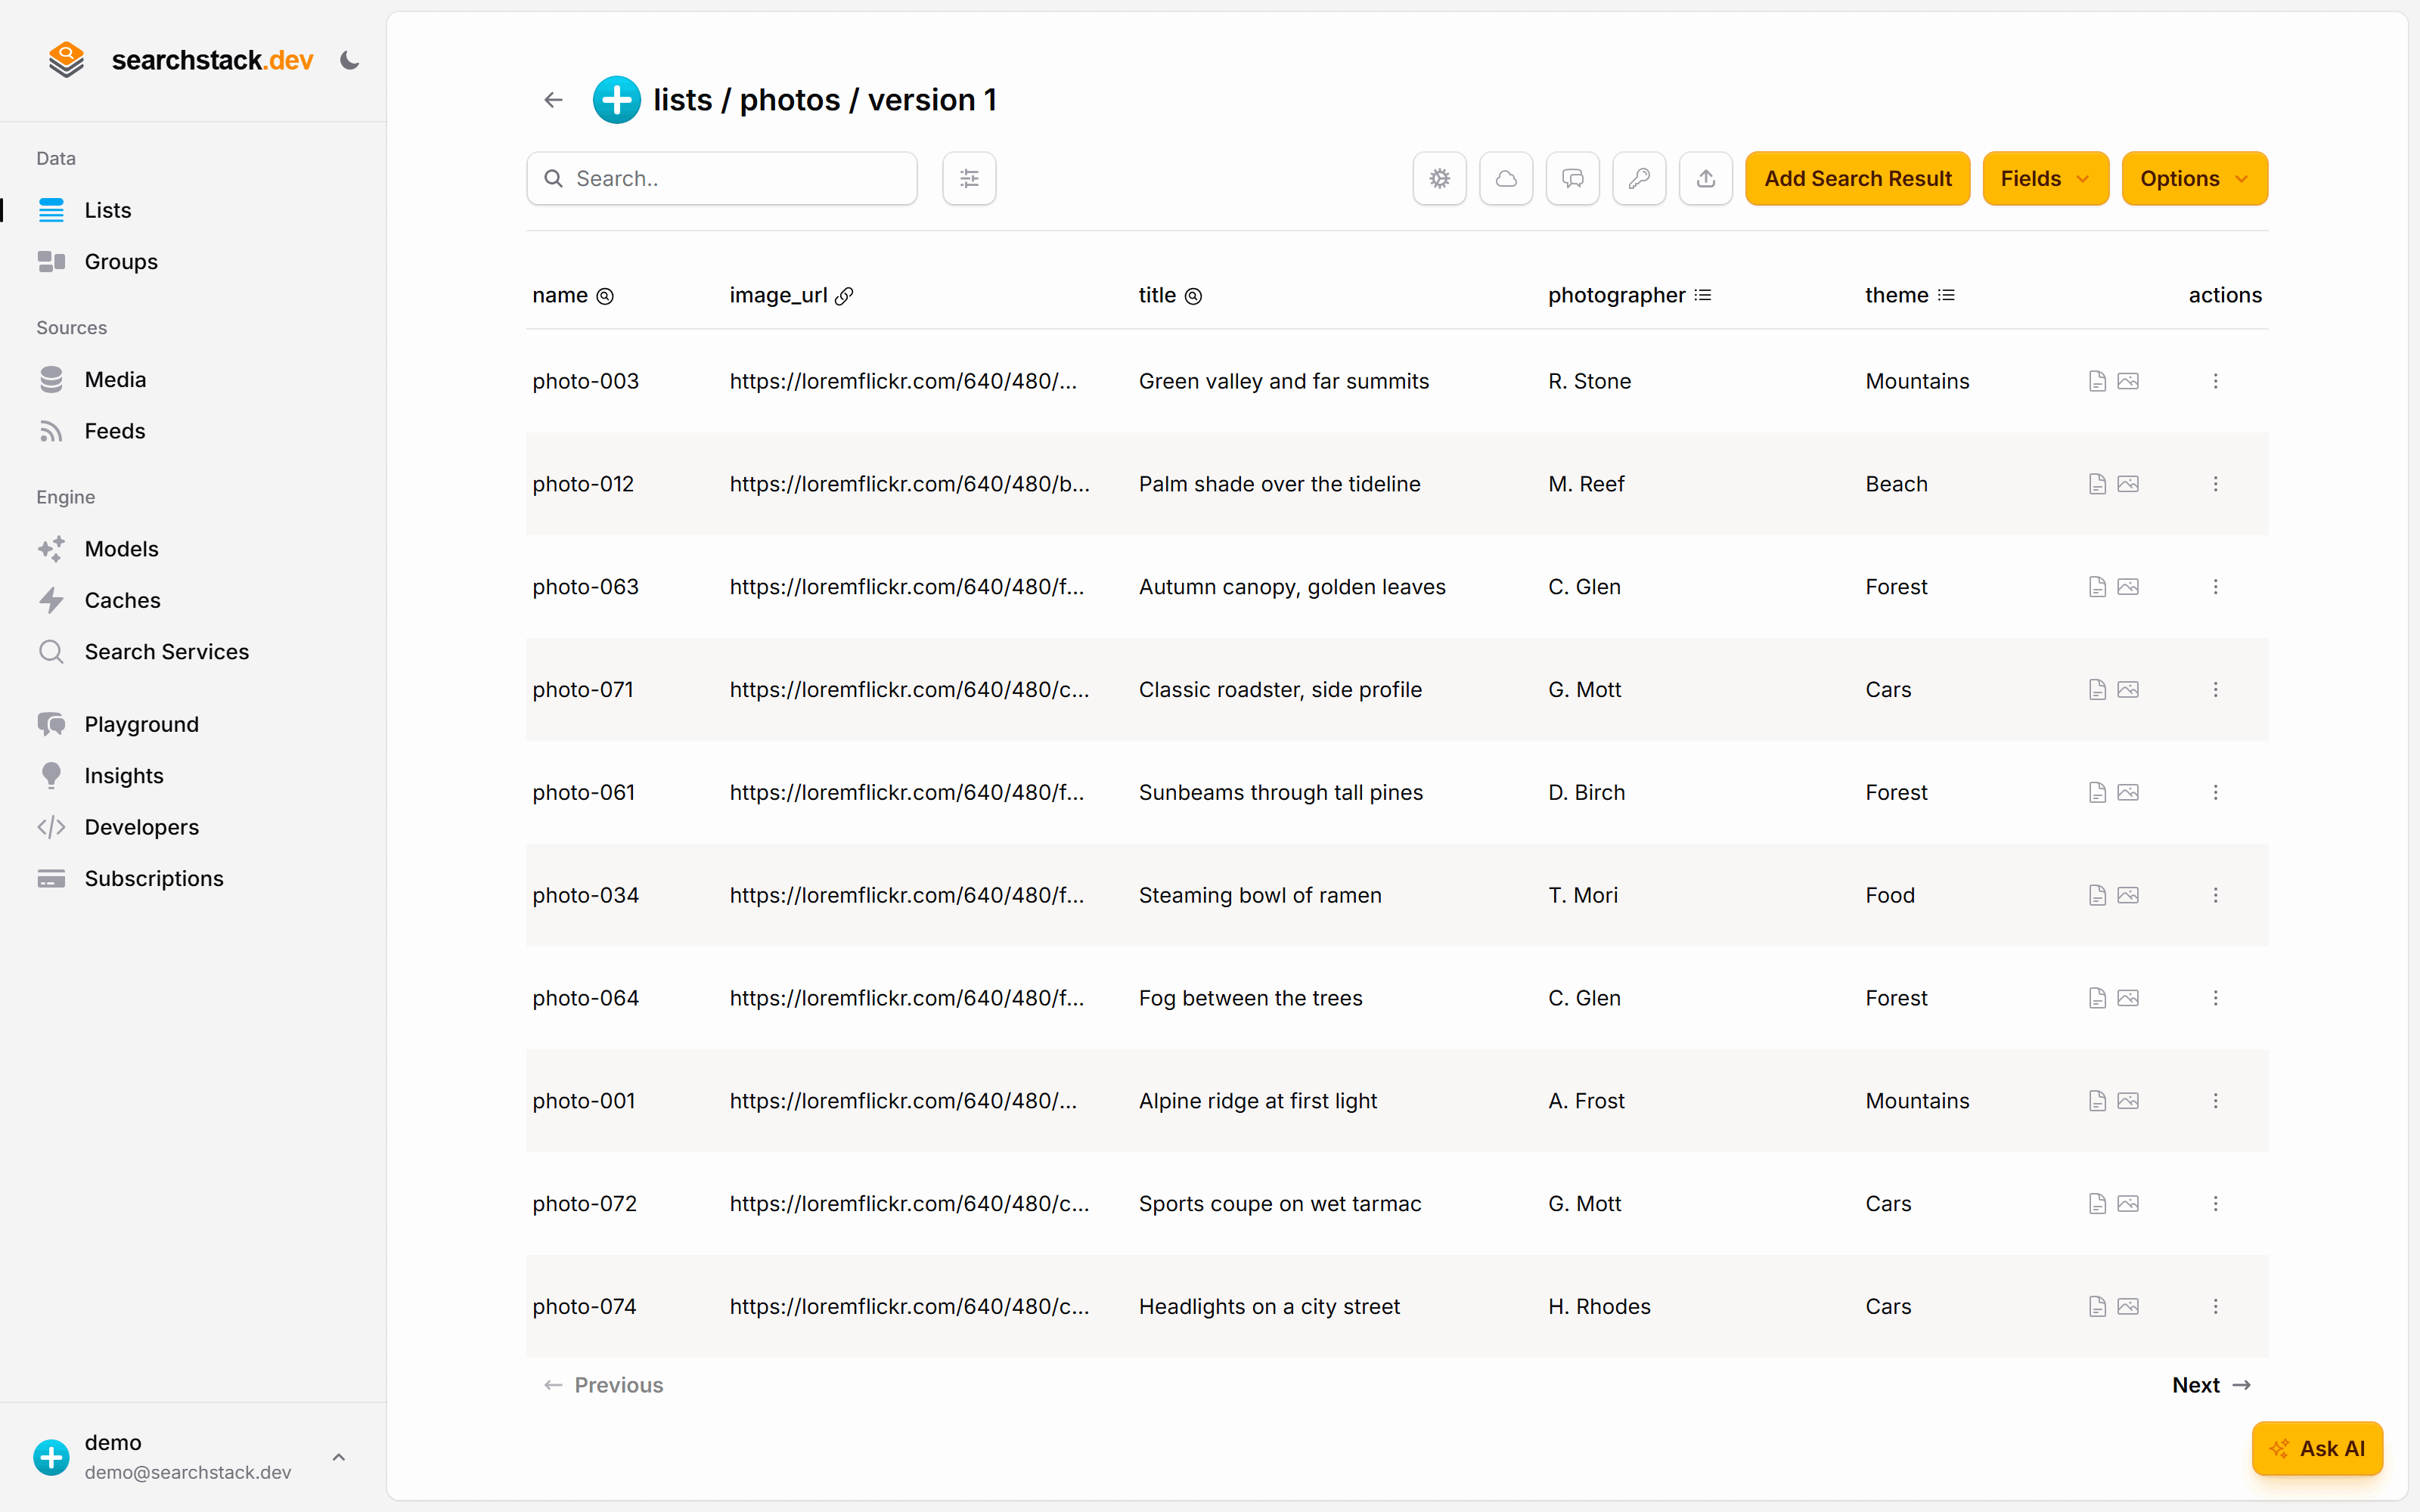Click the searchstack.dev logo
The image size is (2420, 1512).
point(181,60)
